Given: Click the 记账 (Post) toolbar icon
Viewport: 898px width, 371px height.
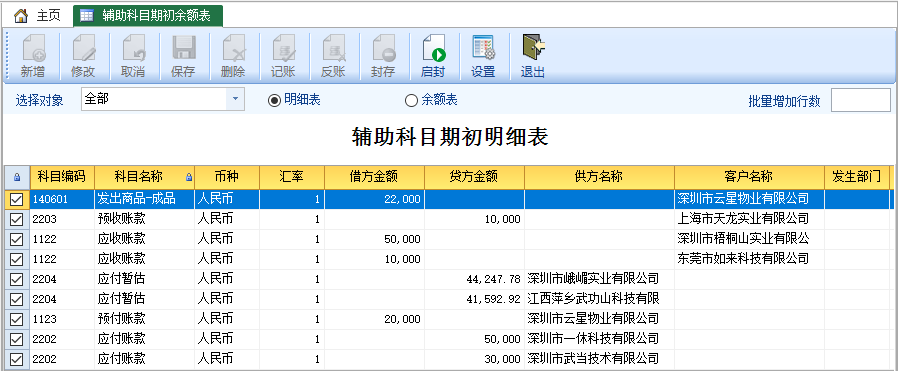Looking at the screenshot, I should tap(283, 48).
